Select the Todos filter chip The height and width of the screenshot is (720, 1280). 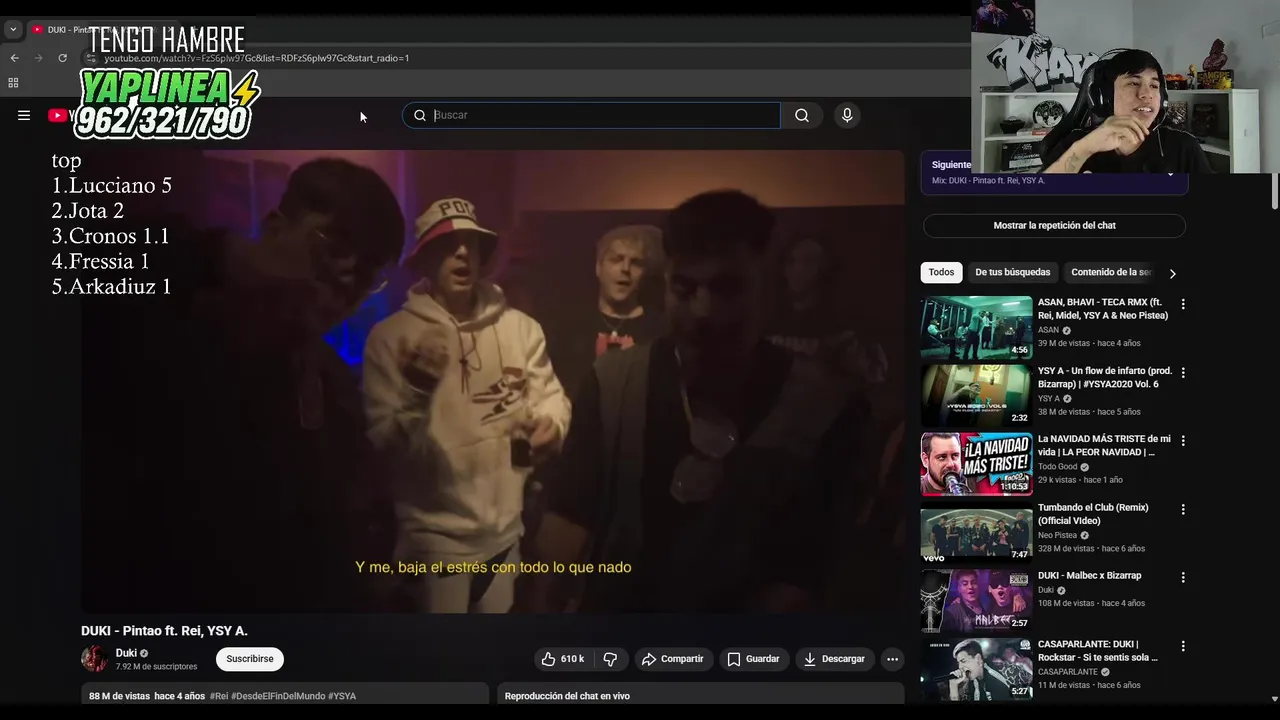941,272
